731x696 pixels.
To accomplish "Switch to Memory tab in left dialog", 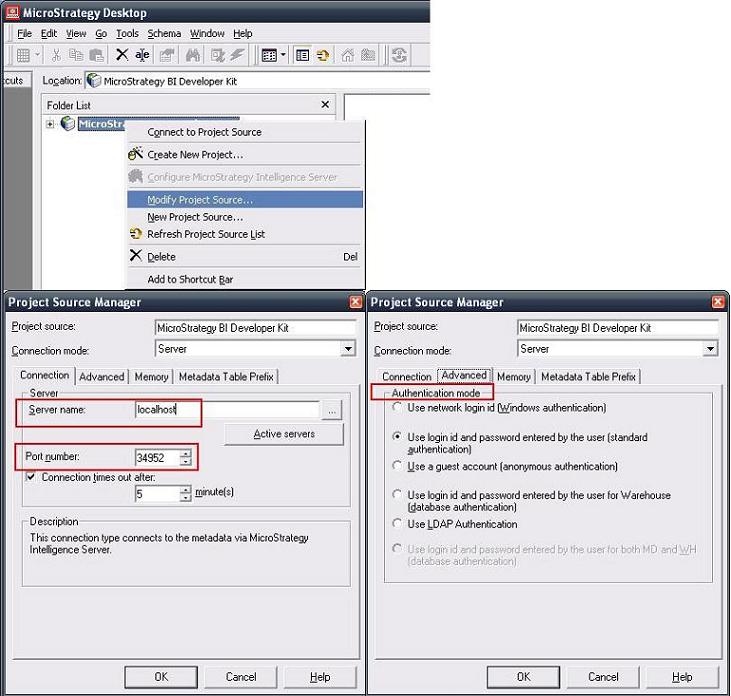I will tap(151, 377).
